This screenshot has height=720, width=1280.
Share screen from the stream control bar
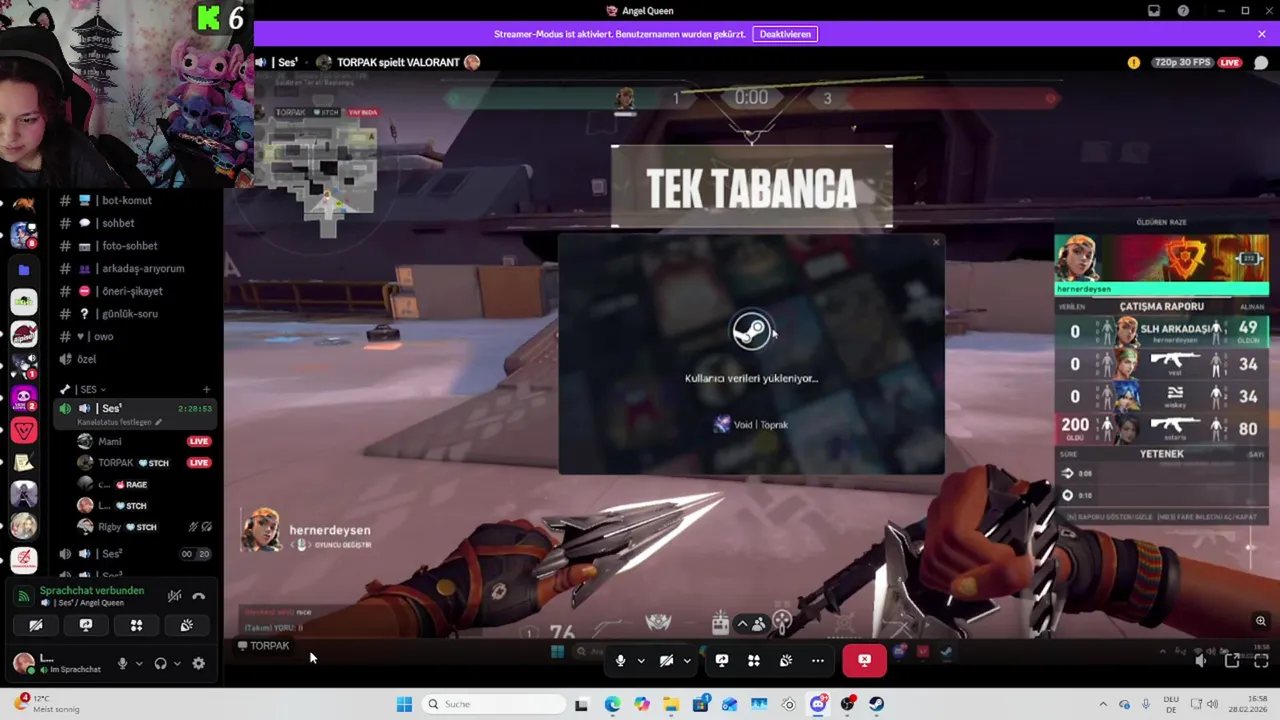pos(722,660)
